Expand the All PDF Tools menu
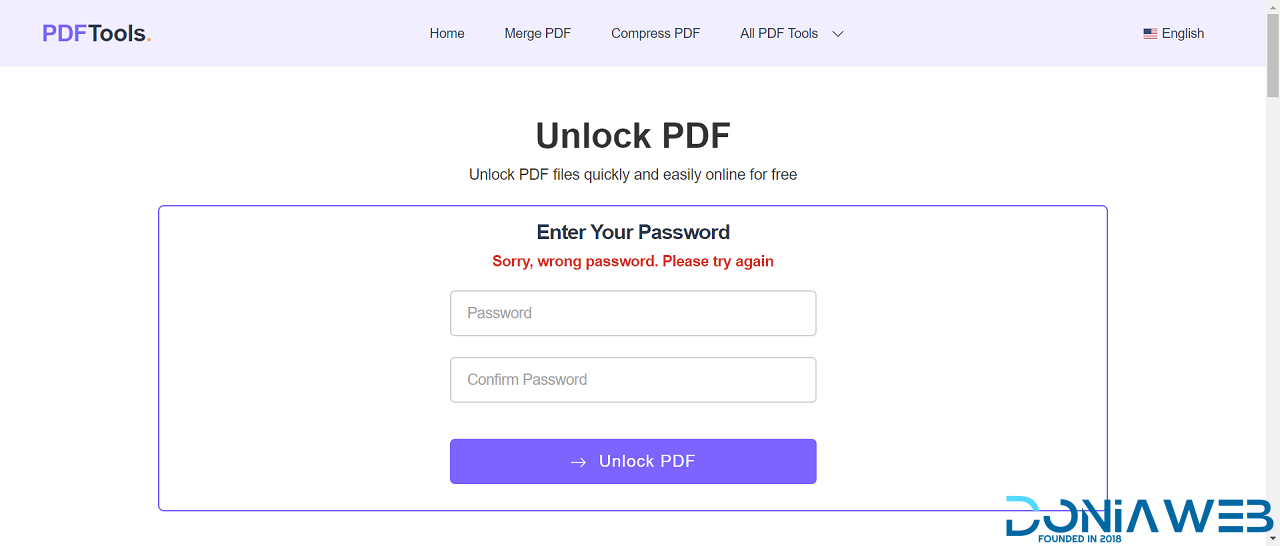Viewport: 1280px width, 546px height. coord(779,33)
